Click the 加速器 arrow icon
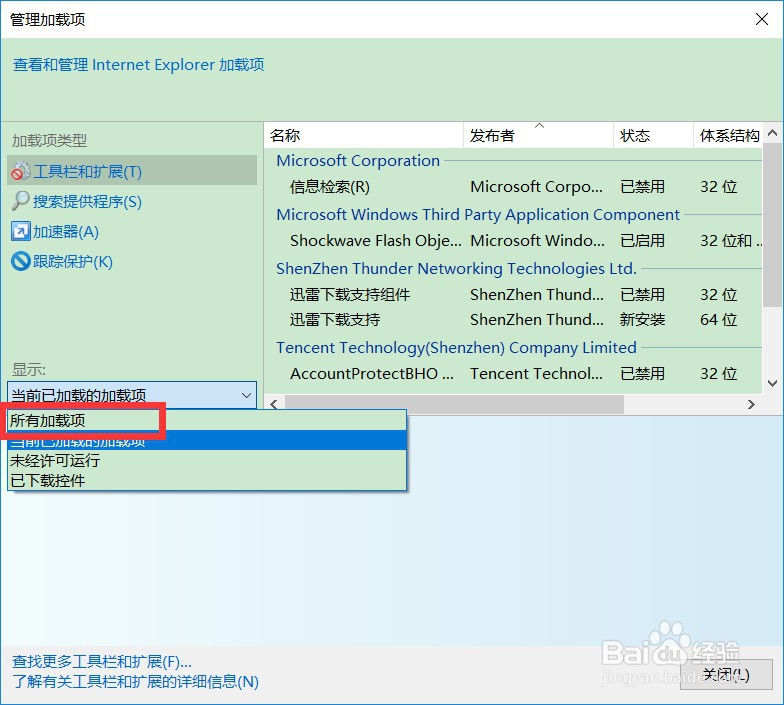784x705 pixels. click(20, 232)
